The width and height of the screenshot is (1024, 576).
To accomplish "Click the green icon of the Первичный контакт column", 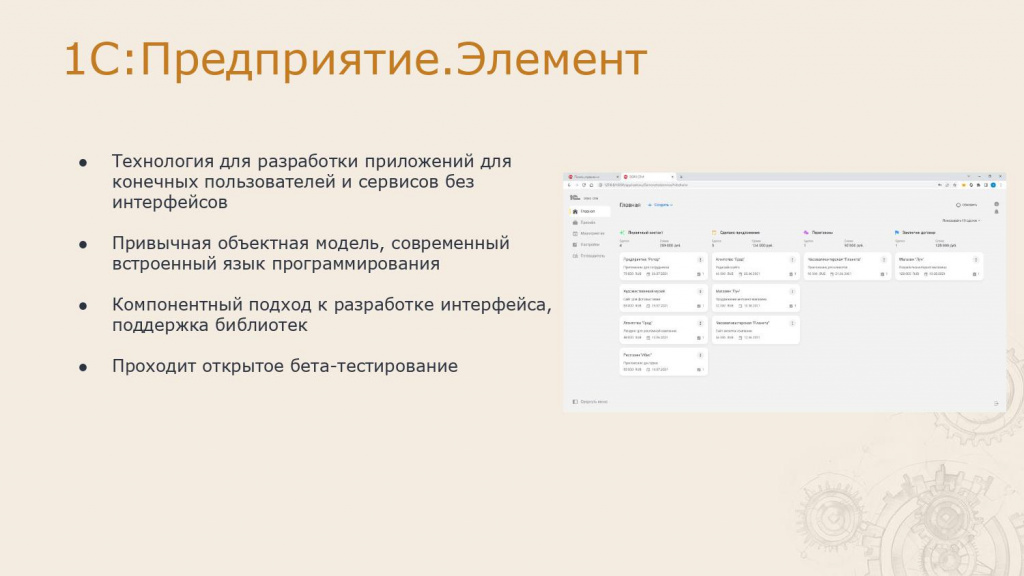I will coord(622,232).
